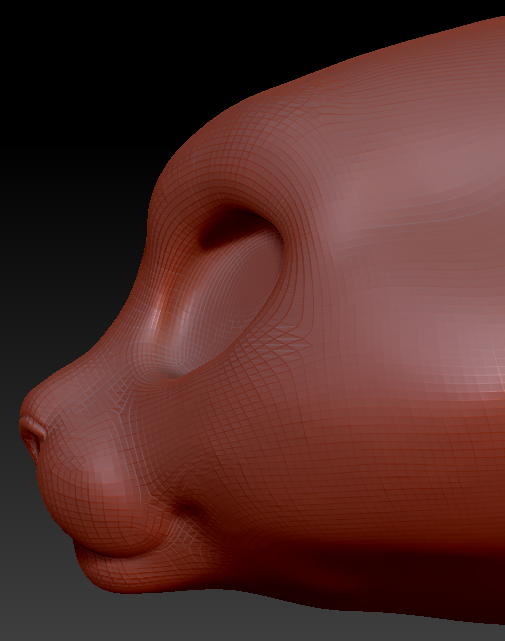Click the nostril on the model's nose
Image resolution: width=505 pixels, height=641 pixels.
click(32, 438)
